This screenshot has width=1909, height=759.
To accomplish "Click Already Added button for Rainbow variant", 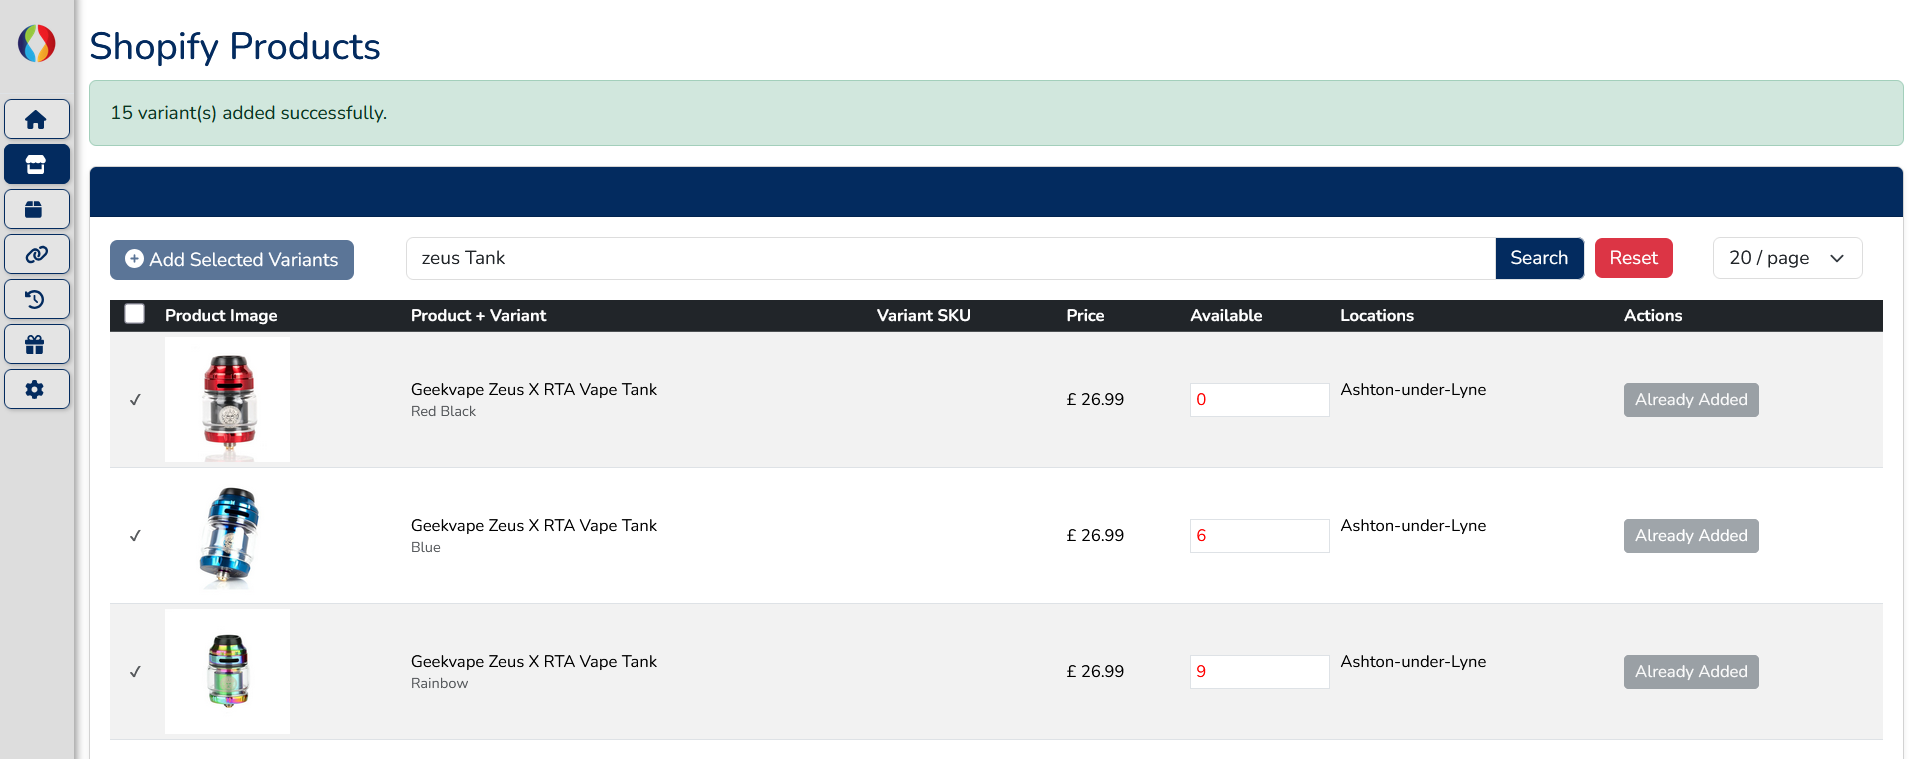I will click(x=1690, y=672).
